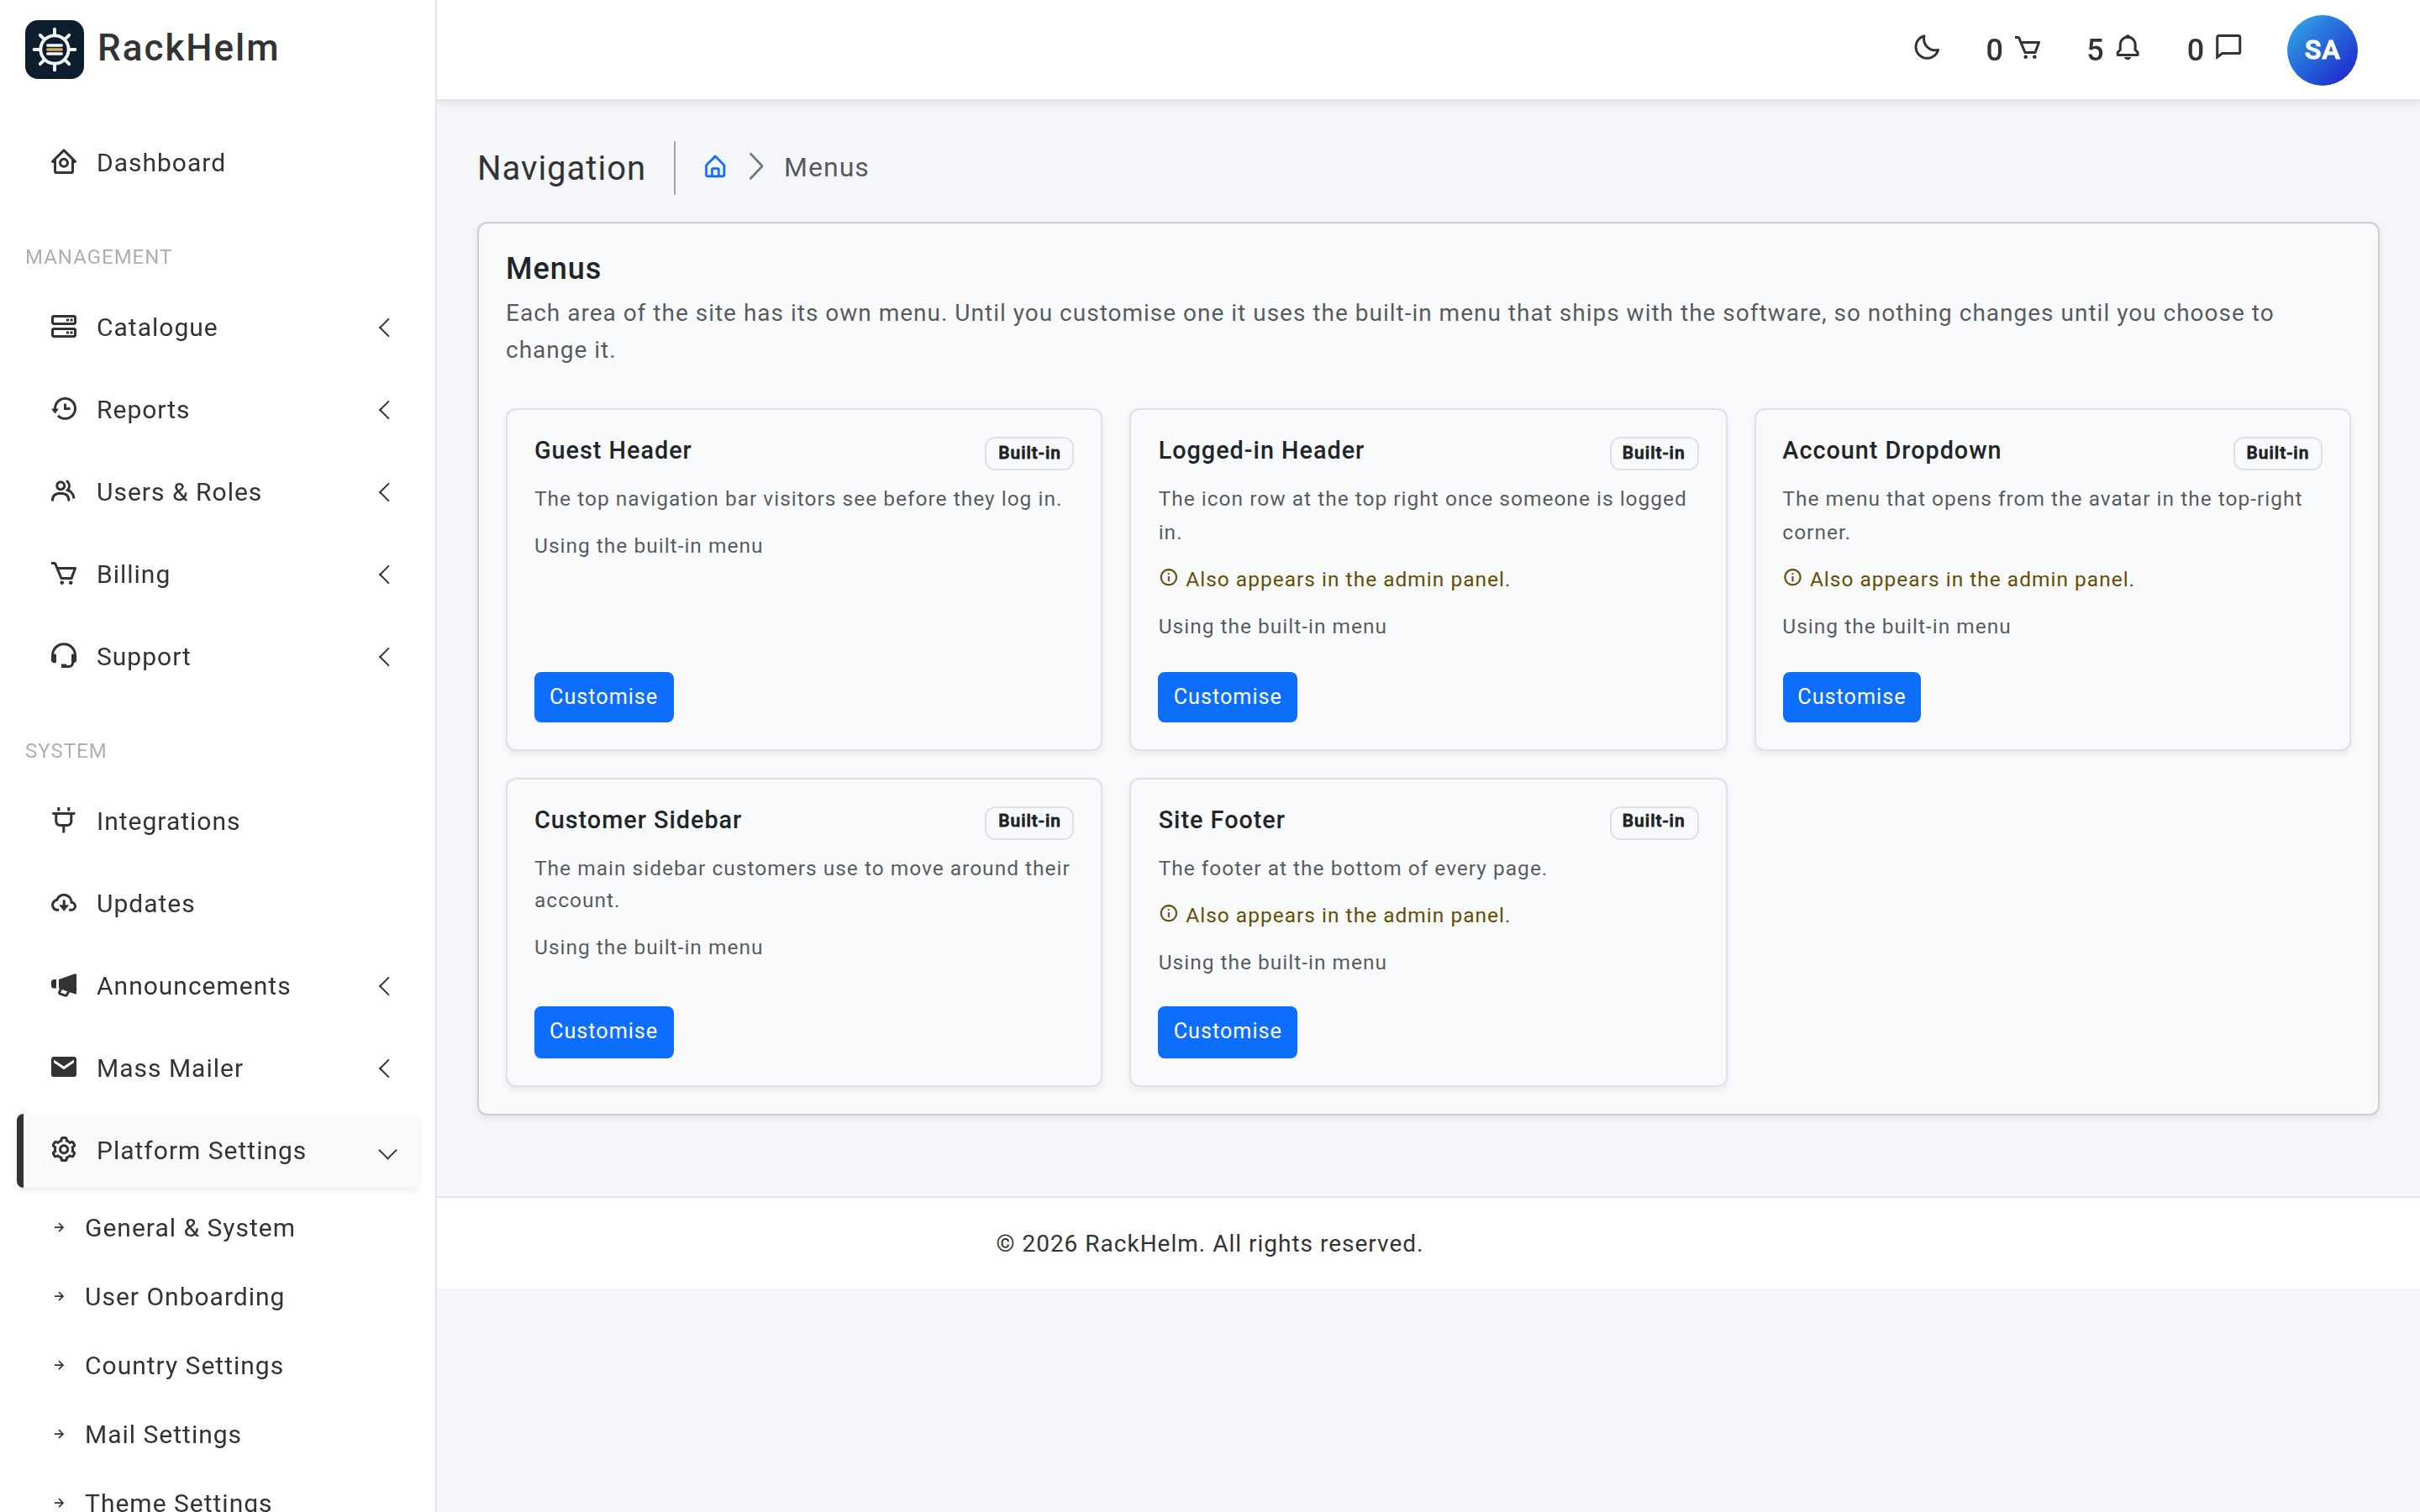Customise the Account Dropdown menu
This screenshot has width=2420, height=1512.
click(1851, 696)
